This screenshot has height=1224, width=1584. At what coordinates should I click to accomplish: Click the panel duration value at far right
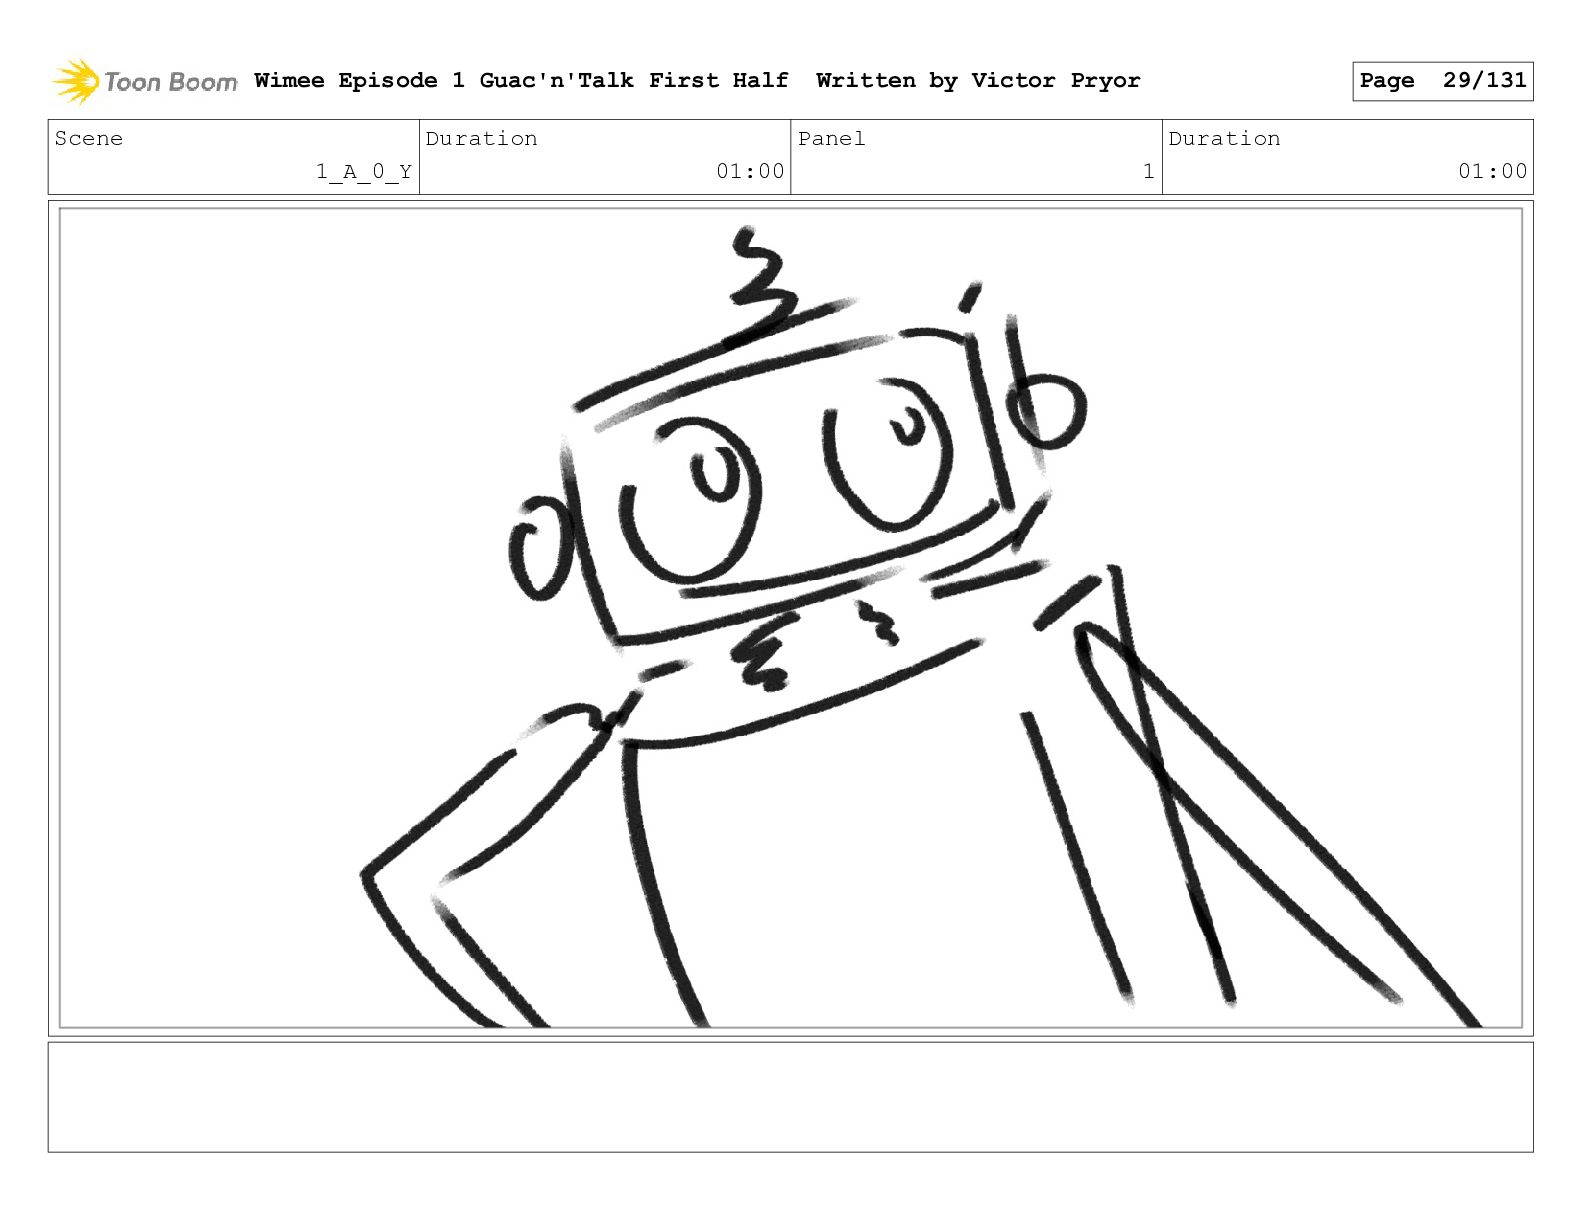click(1492, 172)
